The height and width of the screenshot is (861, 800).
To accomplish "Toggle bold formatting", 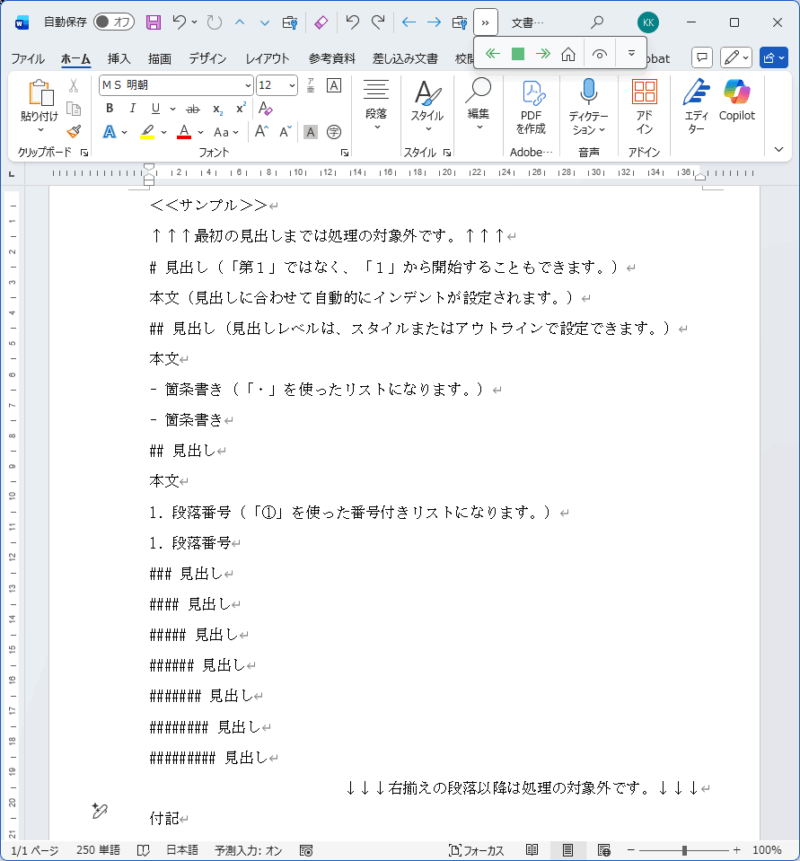I will [107, 108].
